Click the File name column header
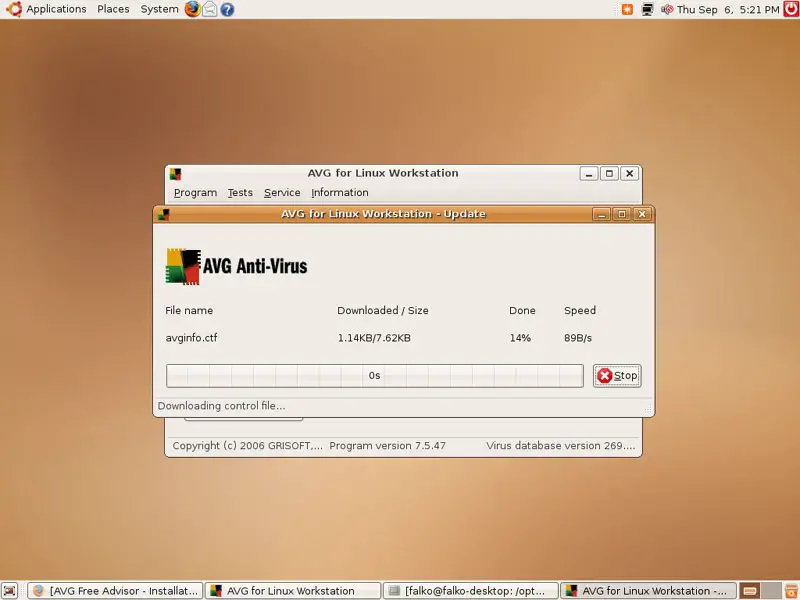Image resolution: width=800 pixels, height=600 pixels. click(x=189, y=311)
